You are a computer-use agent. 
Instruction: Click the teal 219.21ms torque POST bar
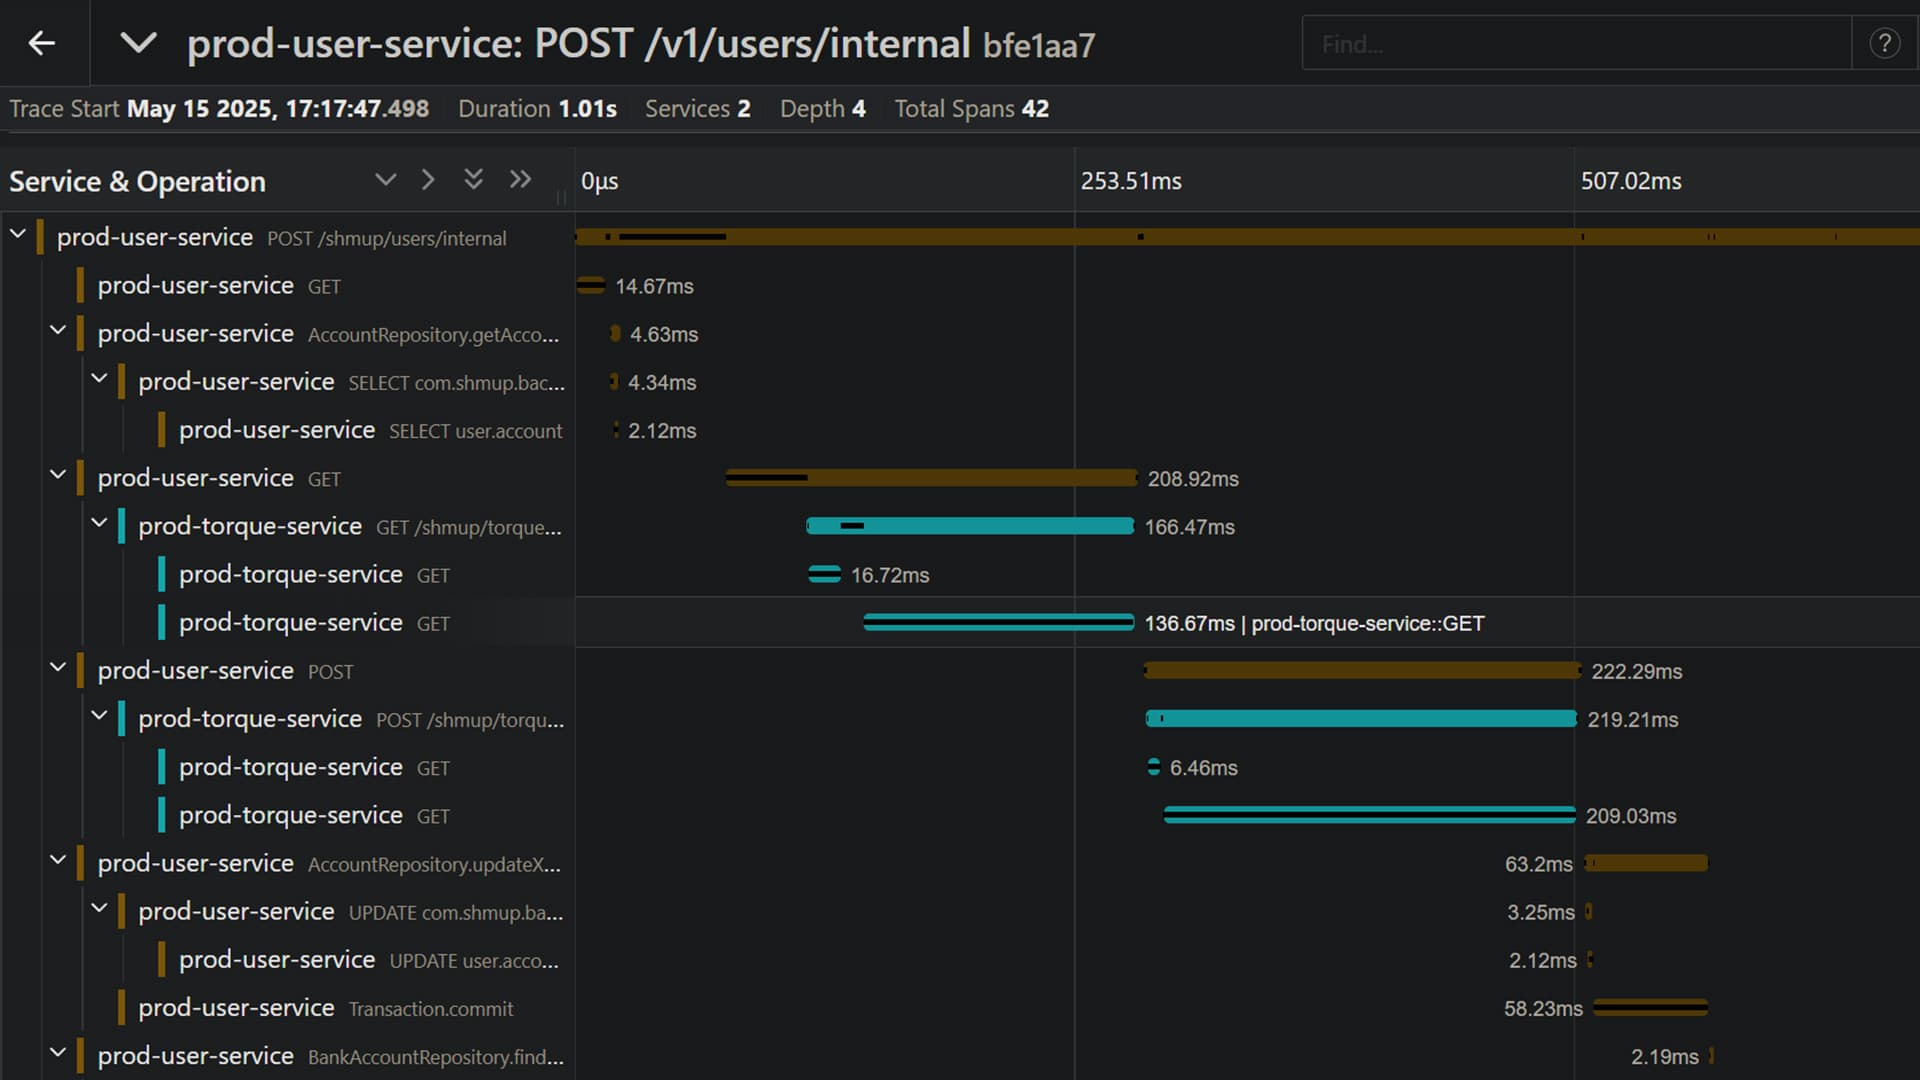(x=1361, y=719)
